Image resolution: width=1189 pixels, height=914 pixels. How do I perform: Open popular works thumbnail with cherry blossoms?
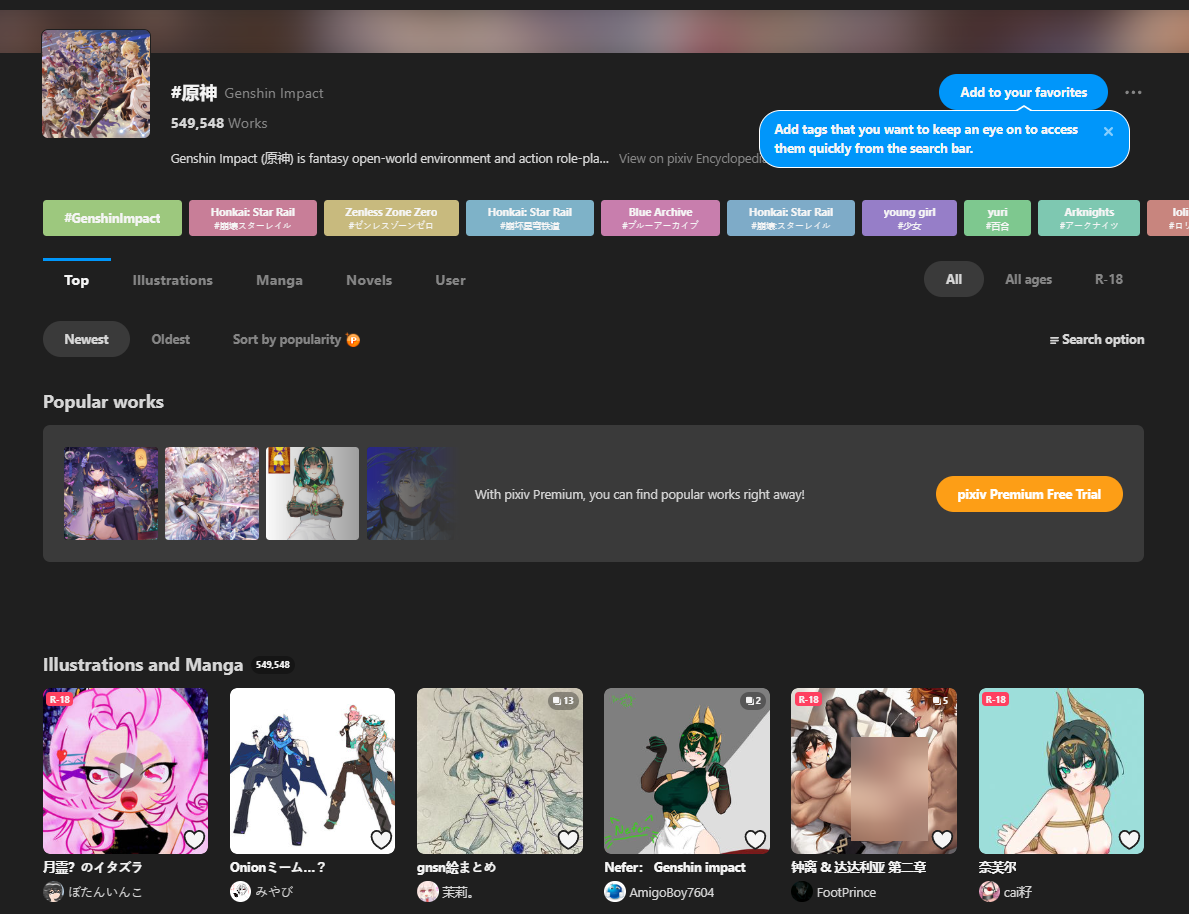(x=212, y=493)
